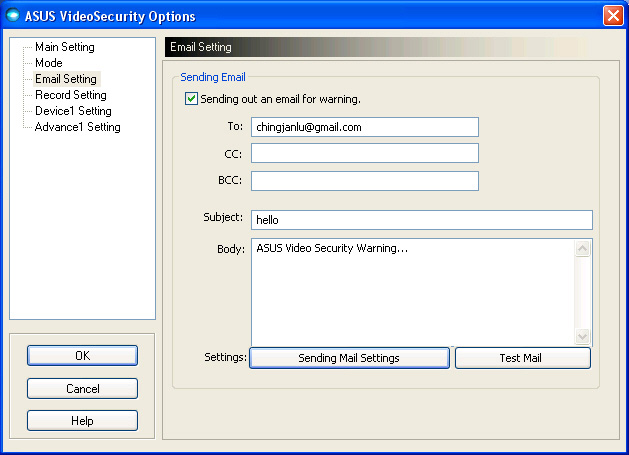Cancel the options dialog
The width and height of the screenshot is (629, 455).
coord(83,388)
